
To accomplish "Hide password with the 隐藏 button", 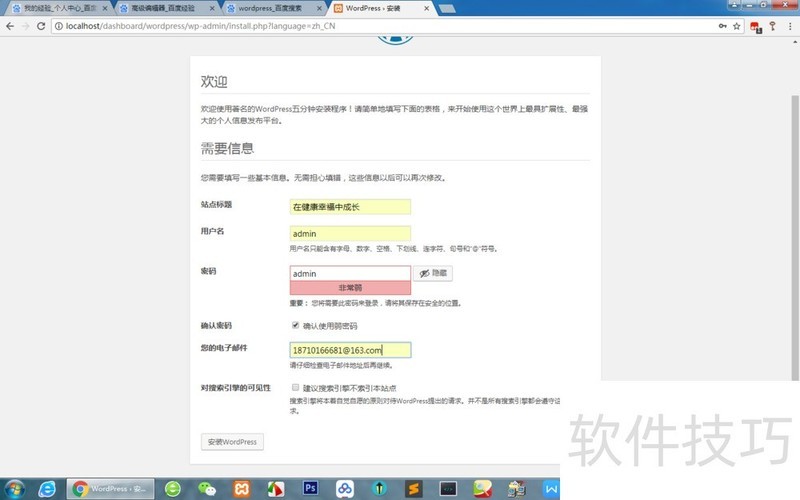I will 433,273.
